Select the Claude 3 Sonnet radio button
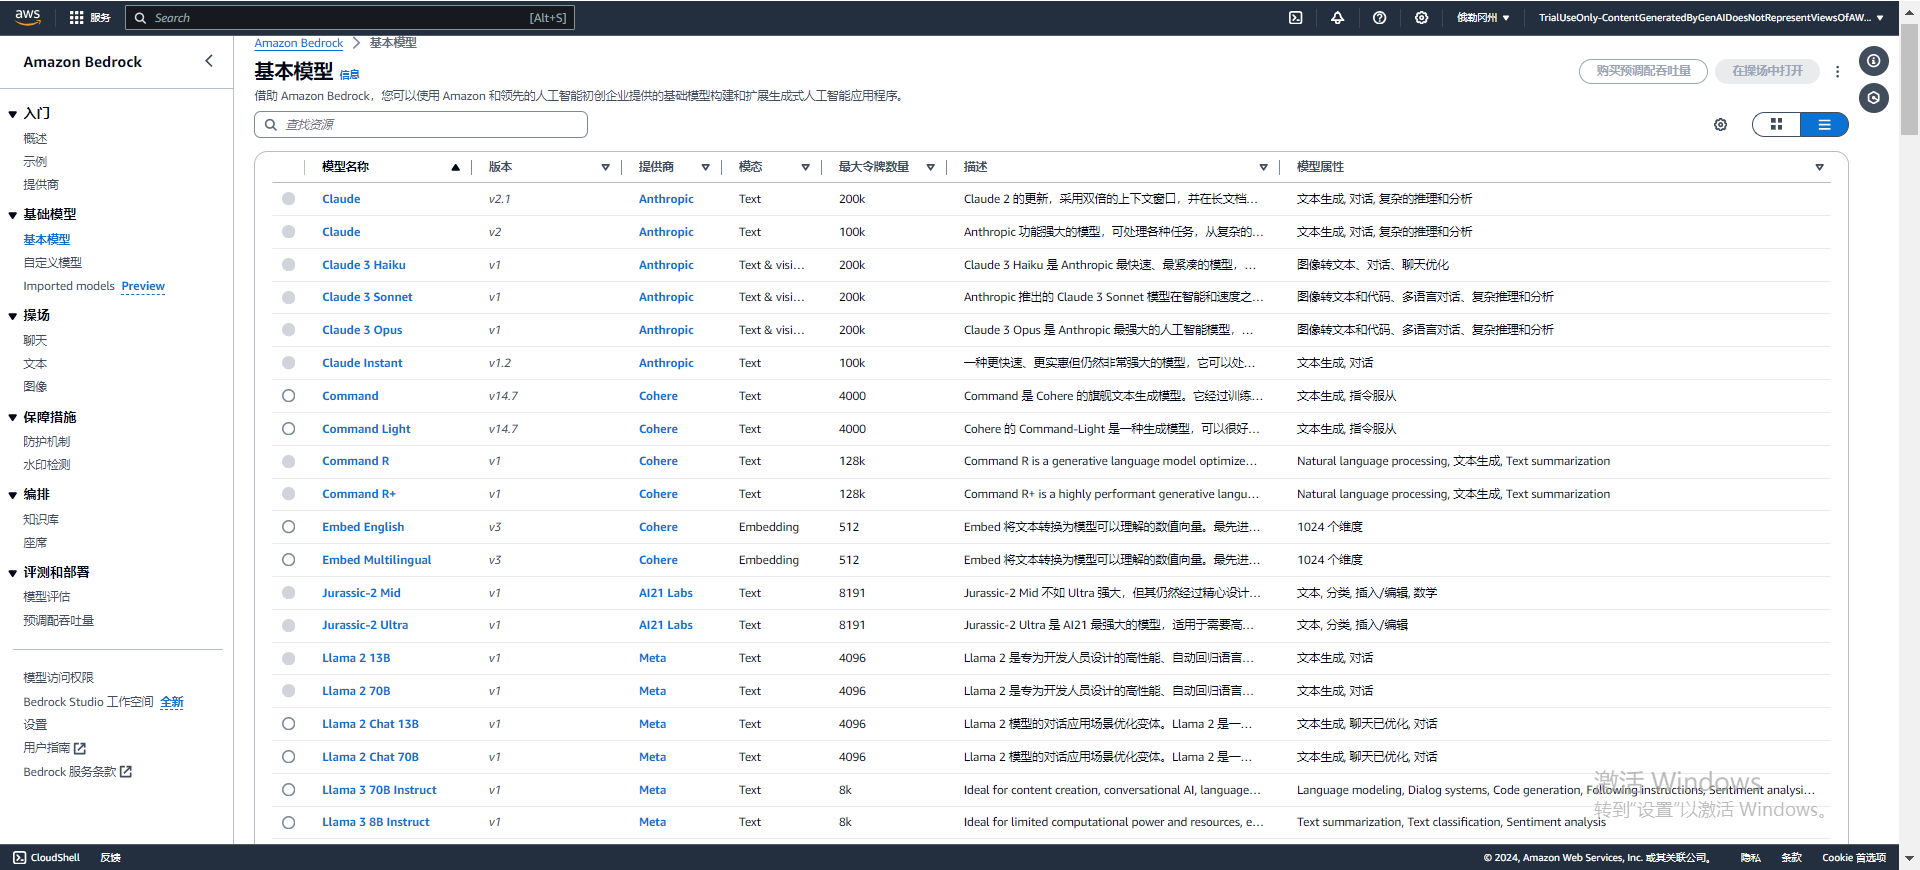The height and width of the screenshot is (870, 1920). (x=288, y=297)
